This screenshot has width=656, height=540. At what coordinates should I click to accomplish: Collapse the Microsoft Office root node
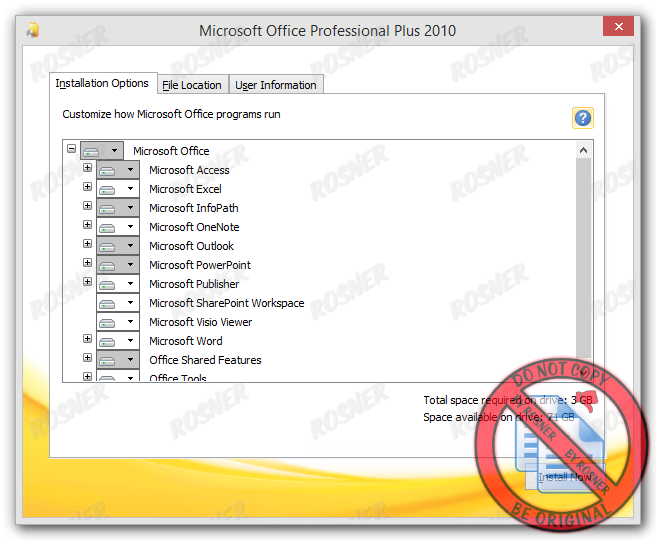click(x=72, y=148)
